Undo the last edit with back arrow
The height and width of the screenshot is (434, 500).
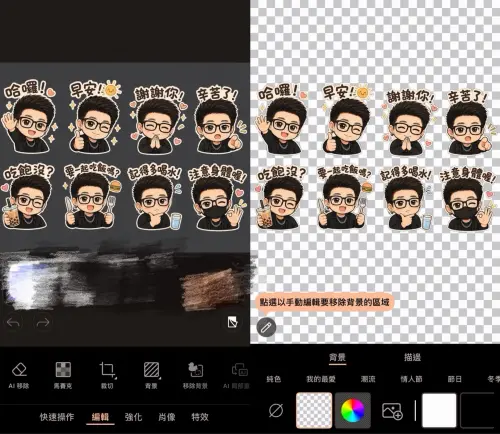tap(13, 322)
